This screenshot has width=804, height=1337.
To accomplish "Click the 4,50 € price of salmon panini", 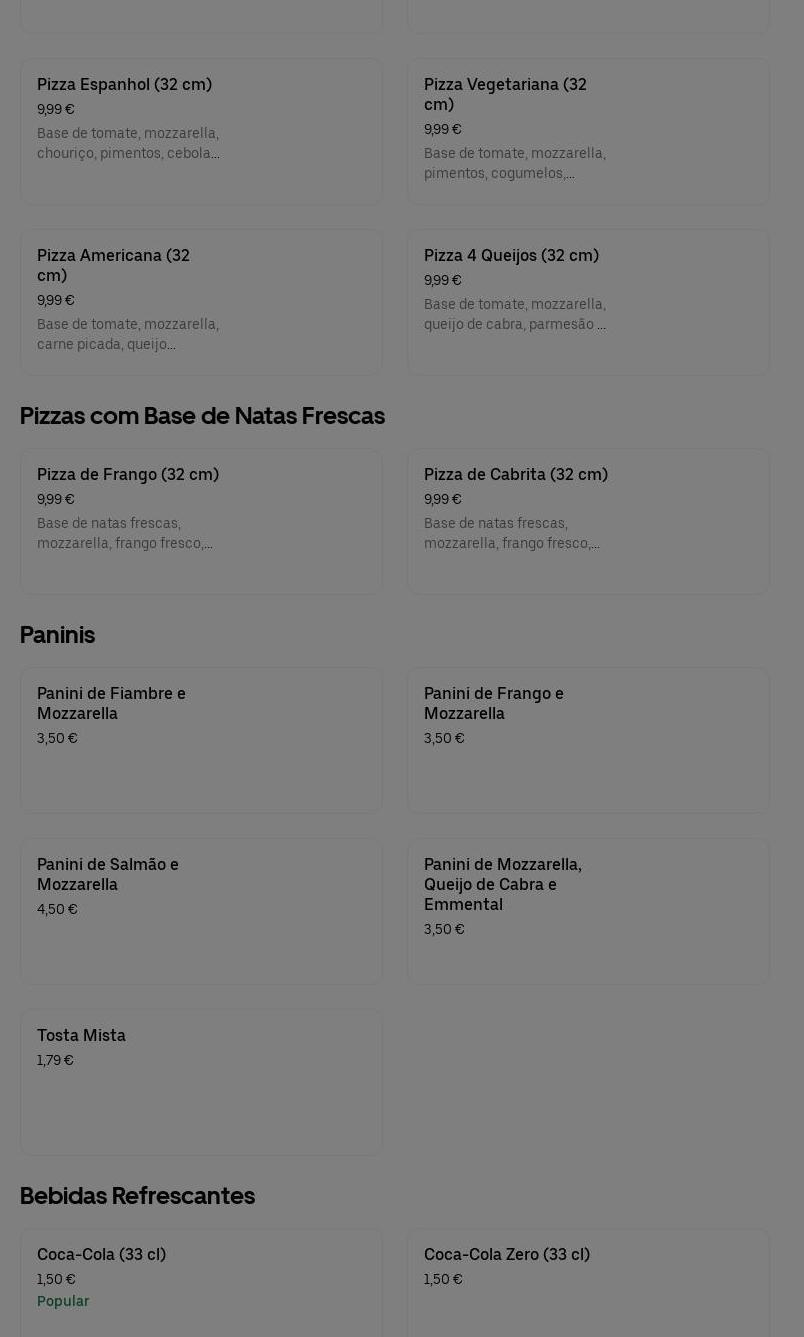I will click(57, 909).
